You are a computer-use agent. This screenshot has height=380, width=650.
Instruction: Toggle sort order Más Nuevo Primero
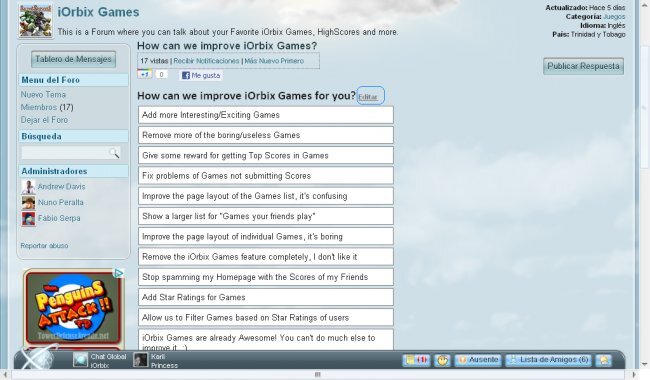coord(274,61)
